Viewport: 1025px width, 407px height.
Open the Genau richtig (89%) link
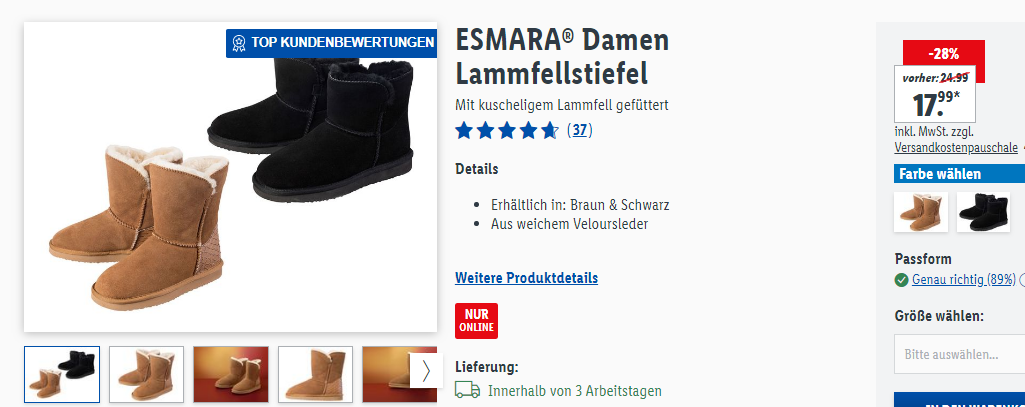click(x=964, y=280)
